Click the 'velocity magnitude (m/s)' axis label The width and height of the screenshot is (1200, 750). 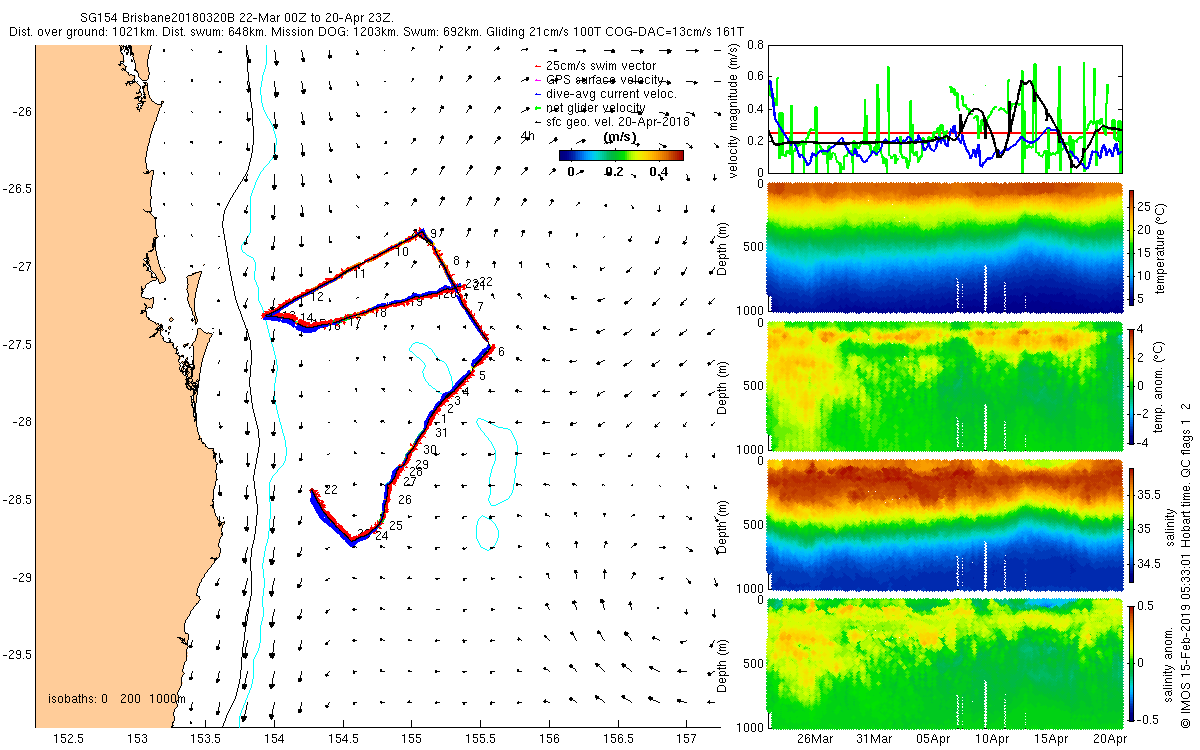[735, 110]
